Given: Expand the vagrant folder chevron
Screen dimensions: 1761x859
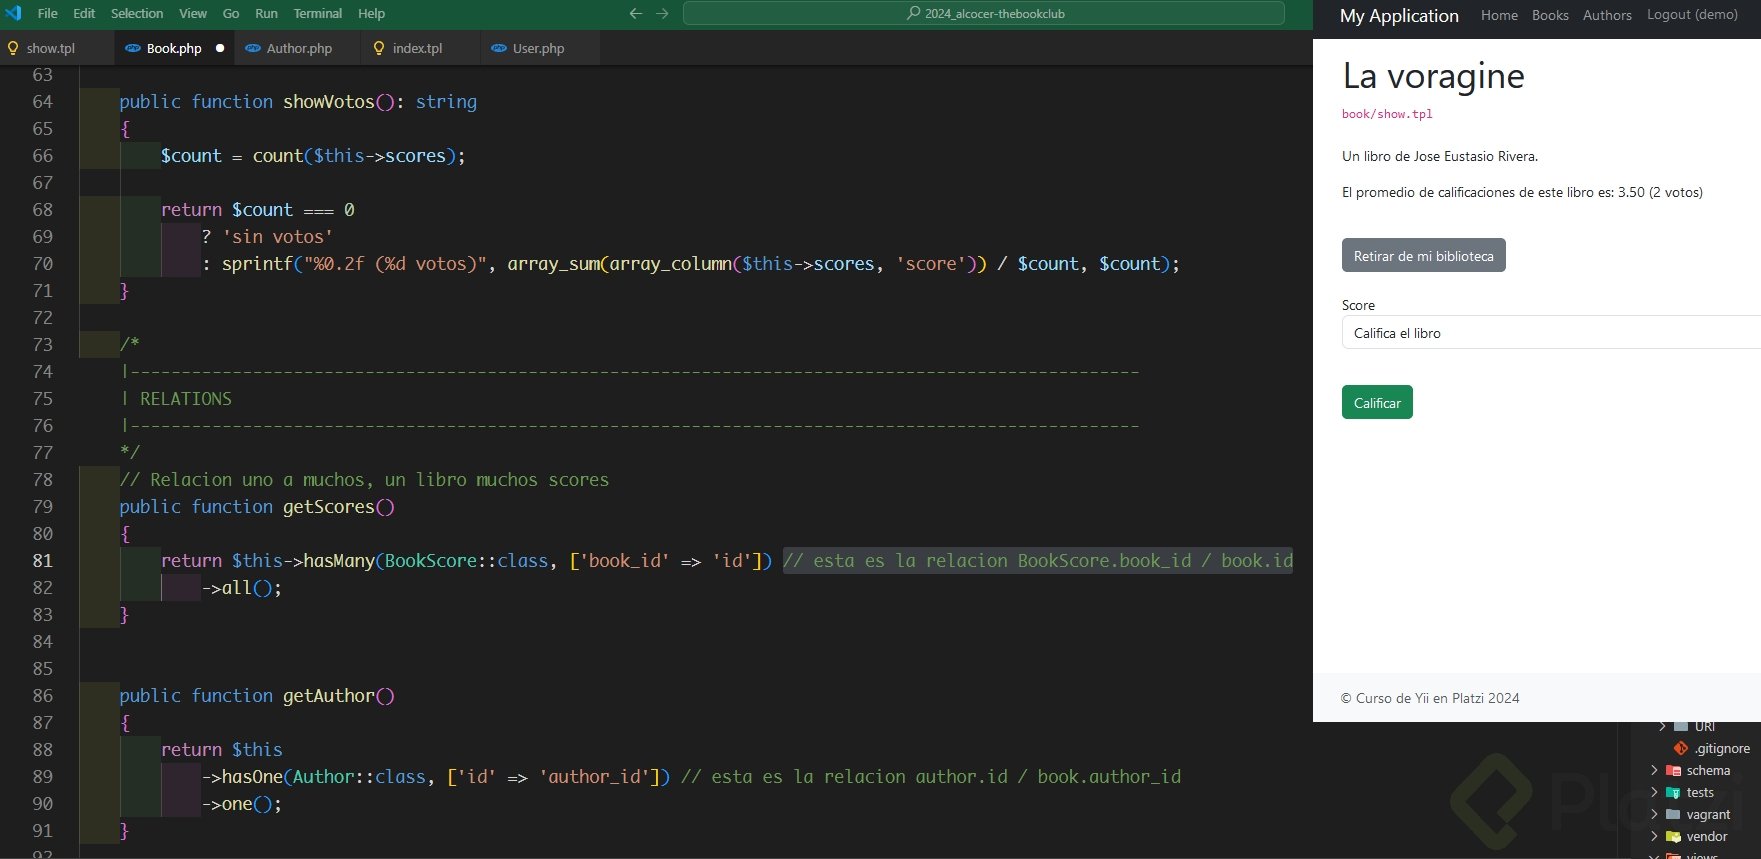Looking at the screenshot, I should tap(1654, 814).
